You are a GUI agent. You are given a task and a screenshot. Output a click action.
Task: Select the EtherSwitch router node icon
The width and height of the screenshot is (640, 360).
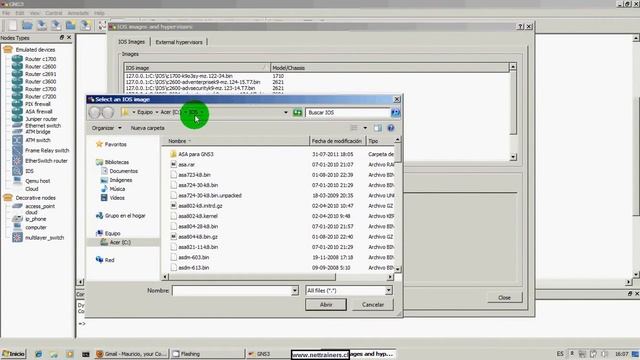click(x=17, y=161)
